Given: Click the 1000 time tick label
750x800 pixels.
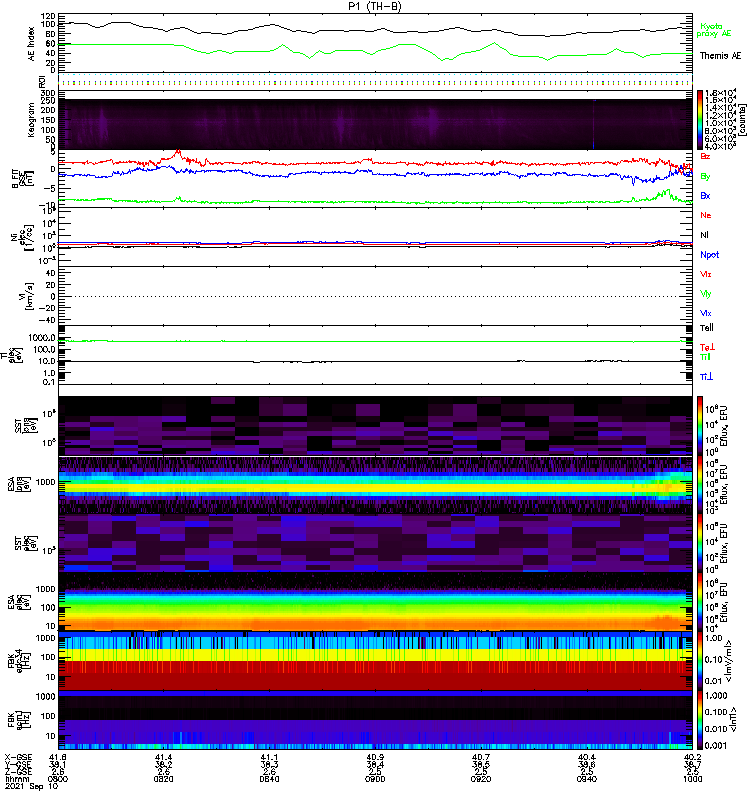Looking at the screenshot, I should point(692,779).
